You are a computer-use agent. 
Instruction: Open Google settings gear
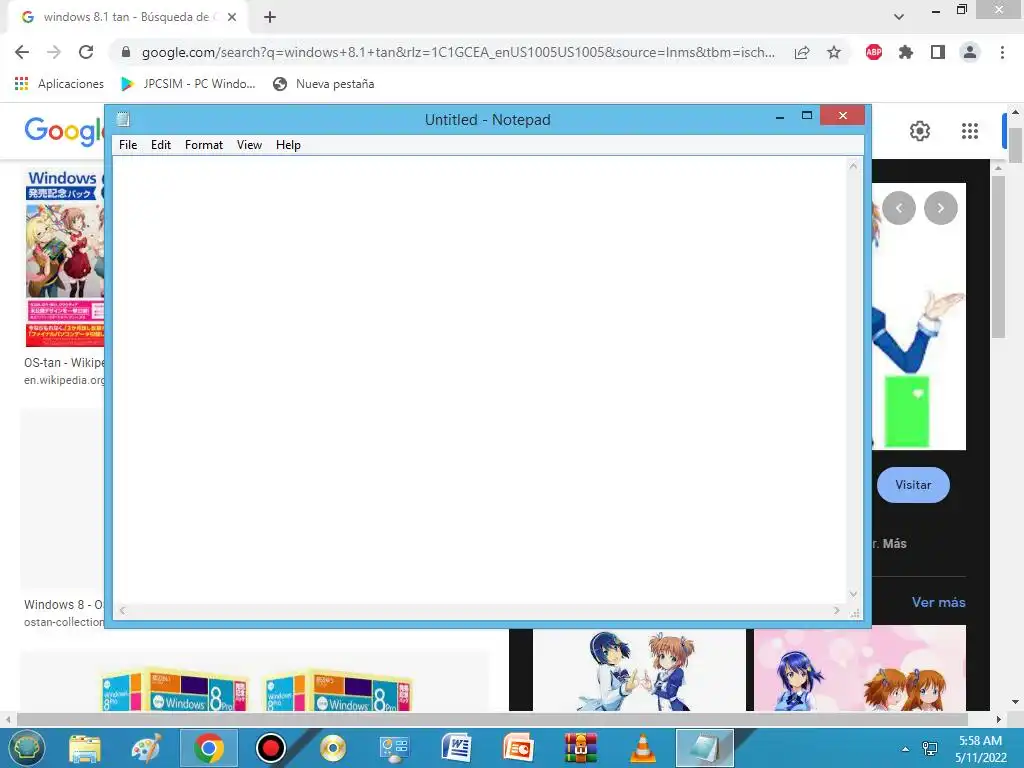[920, 131]
